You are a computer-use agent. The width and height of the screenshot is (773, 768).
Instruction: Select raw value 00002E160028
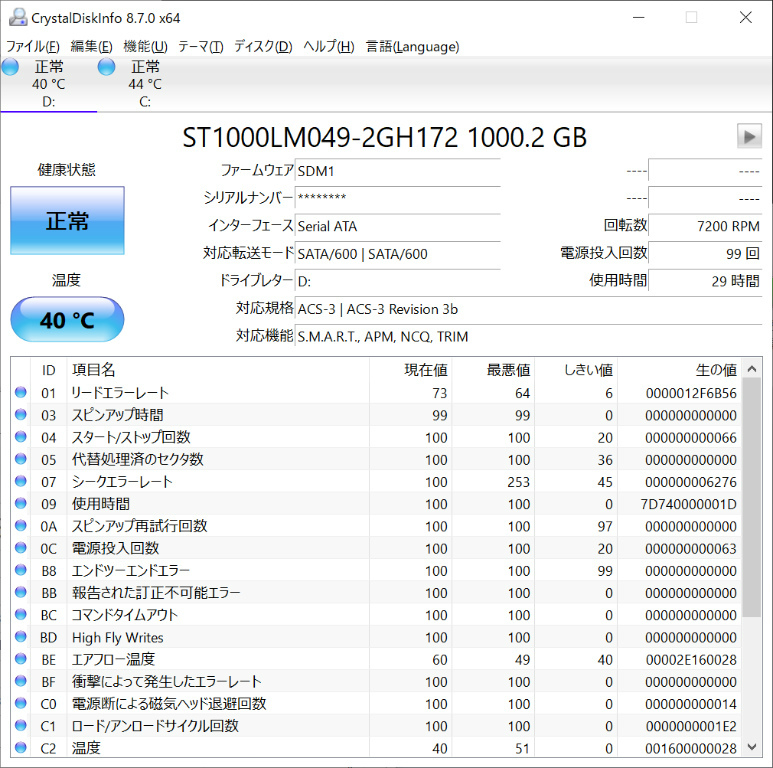point(691,660)
